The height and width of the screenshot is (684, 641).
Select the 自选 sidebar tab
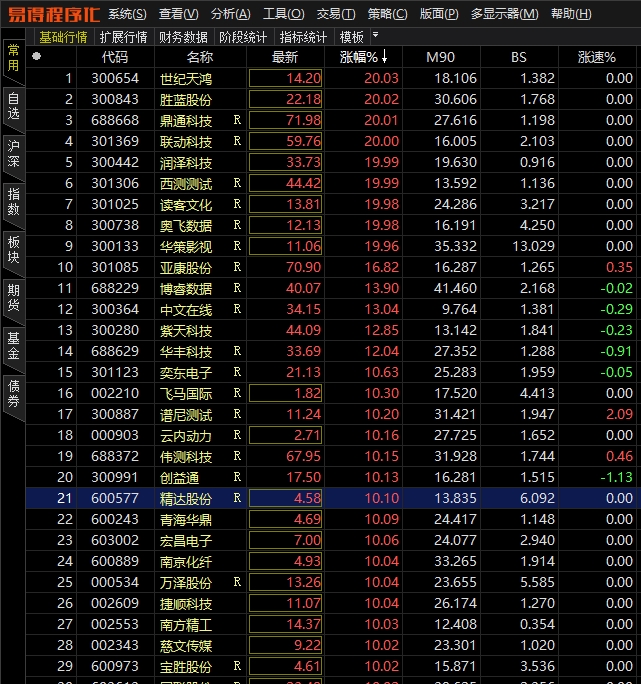point(14,106)
